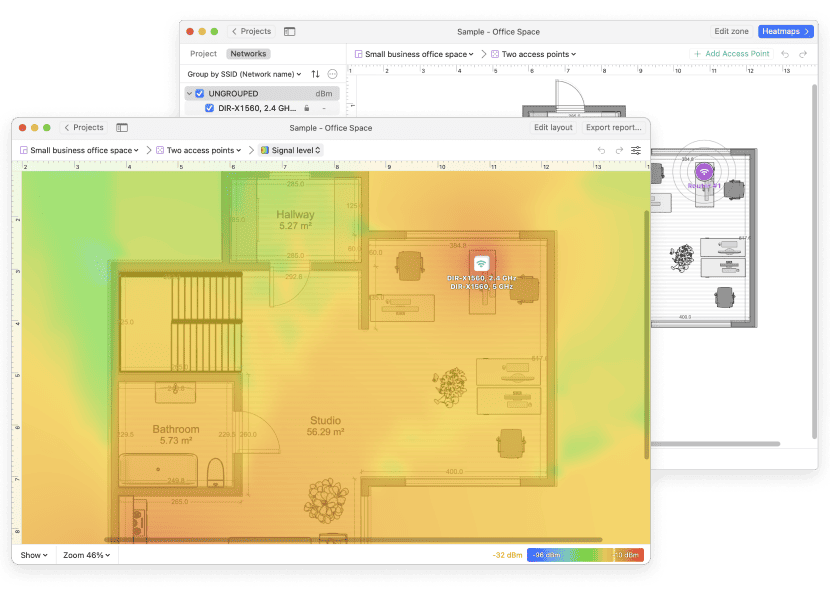Click the Export report button

pos(613,128)
